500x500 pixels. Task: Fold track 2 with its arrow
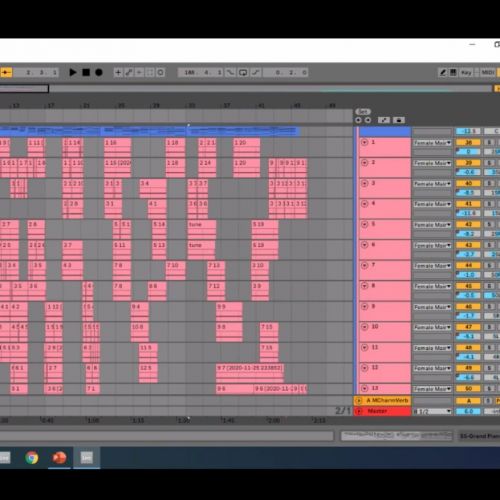point(364,163)
